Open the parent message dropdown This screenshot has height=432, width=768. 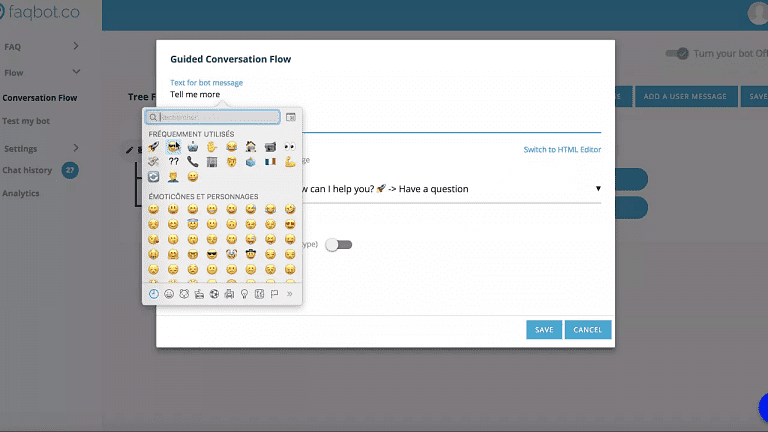(x=598, y=188)
